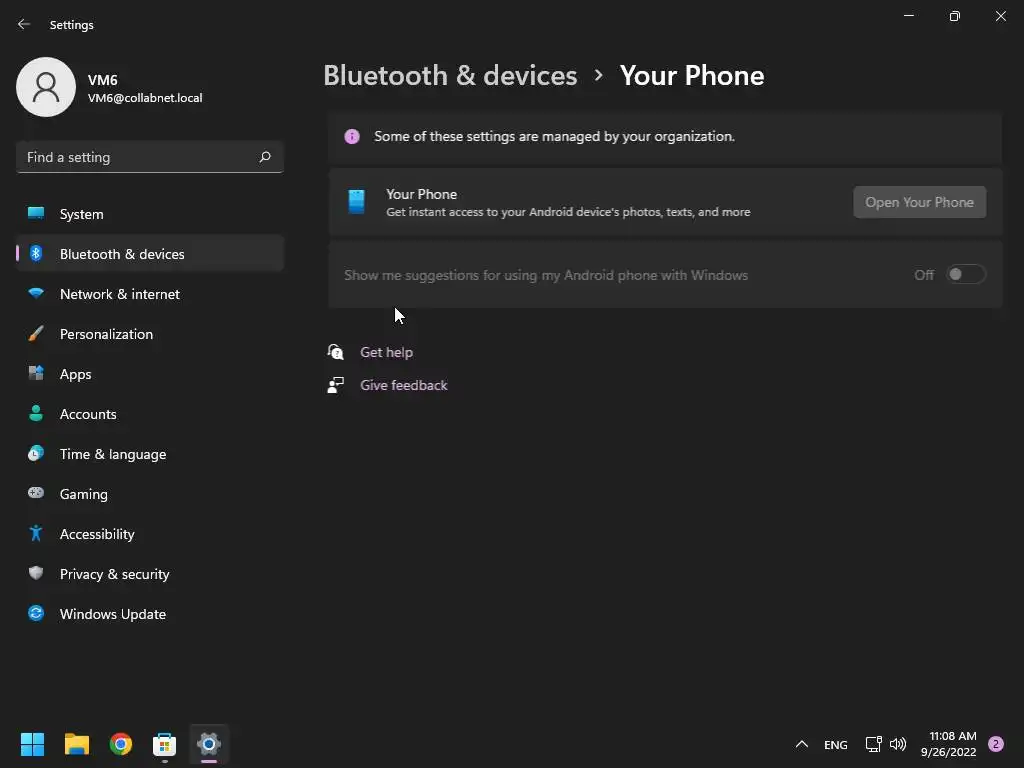Go to Bluetooth & devices via breadcrumb
This screenshot has width=1024, height=768.
(450, 76)
